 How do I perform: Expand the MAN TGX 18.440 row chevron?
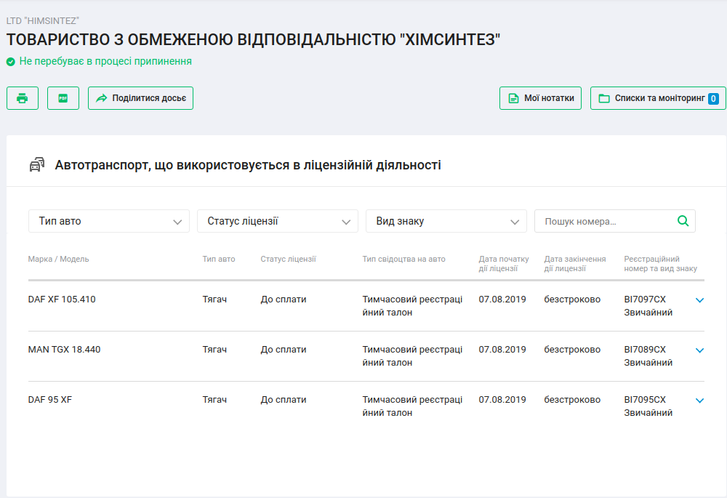click(x=700, y=350)
